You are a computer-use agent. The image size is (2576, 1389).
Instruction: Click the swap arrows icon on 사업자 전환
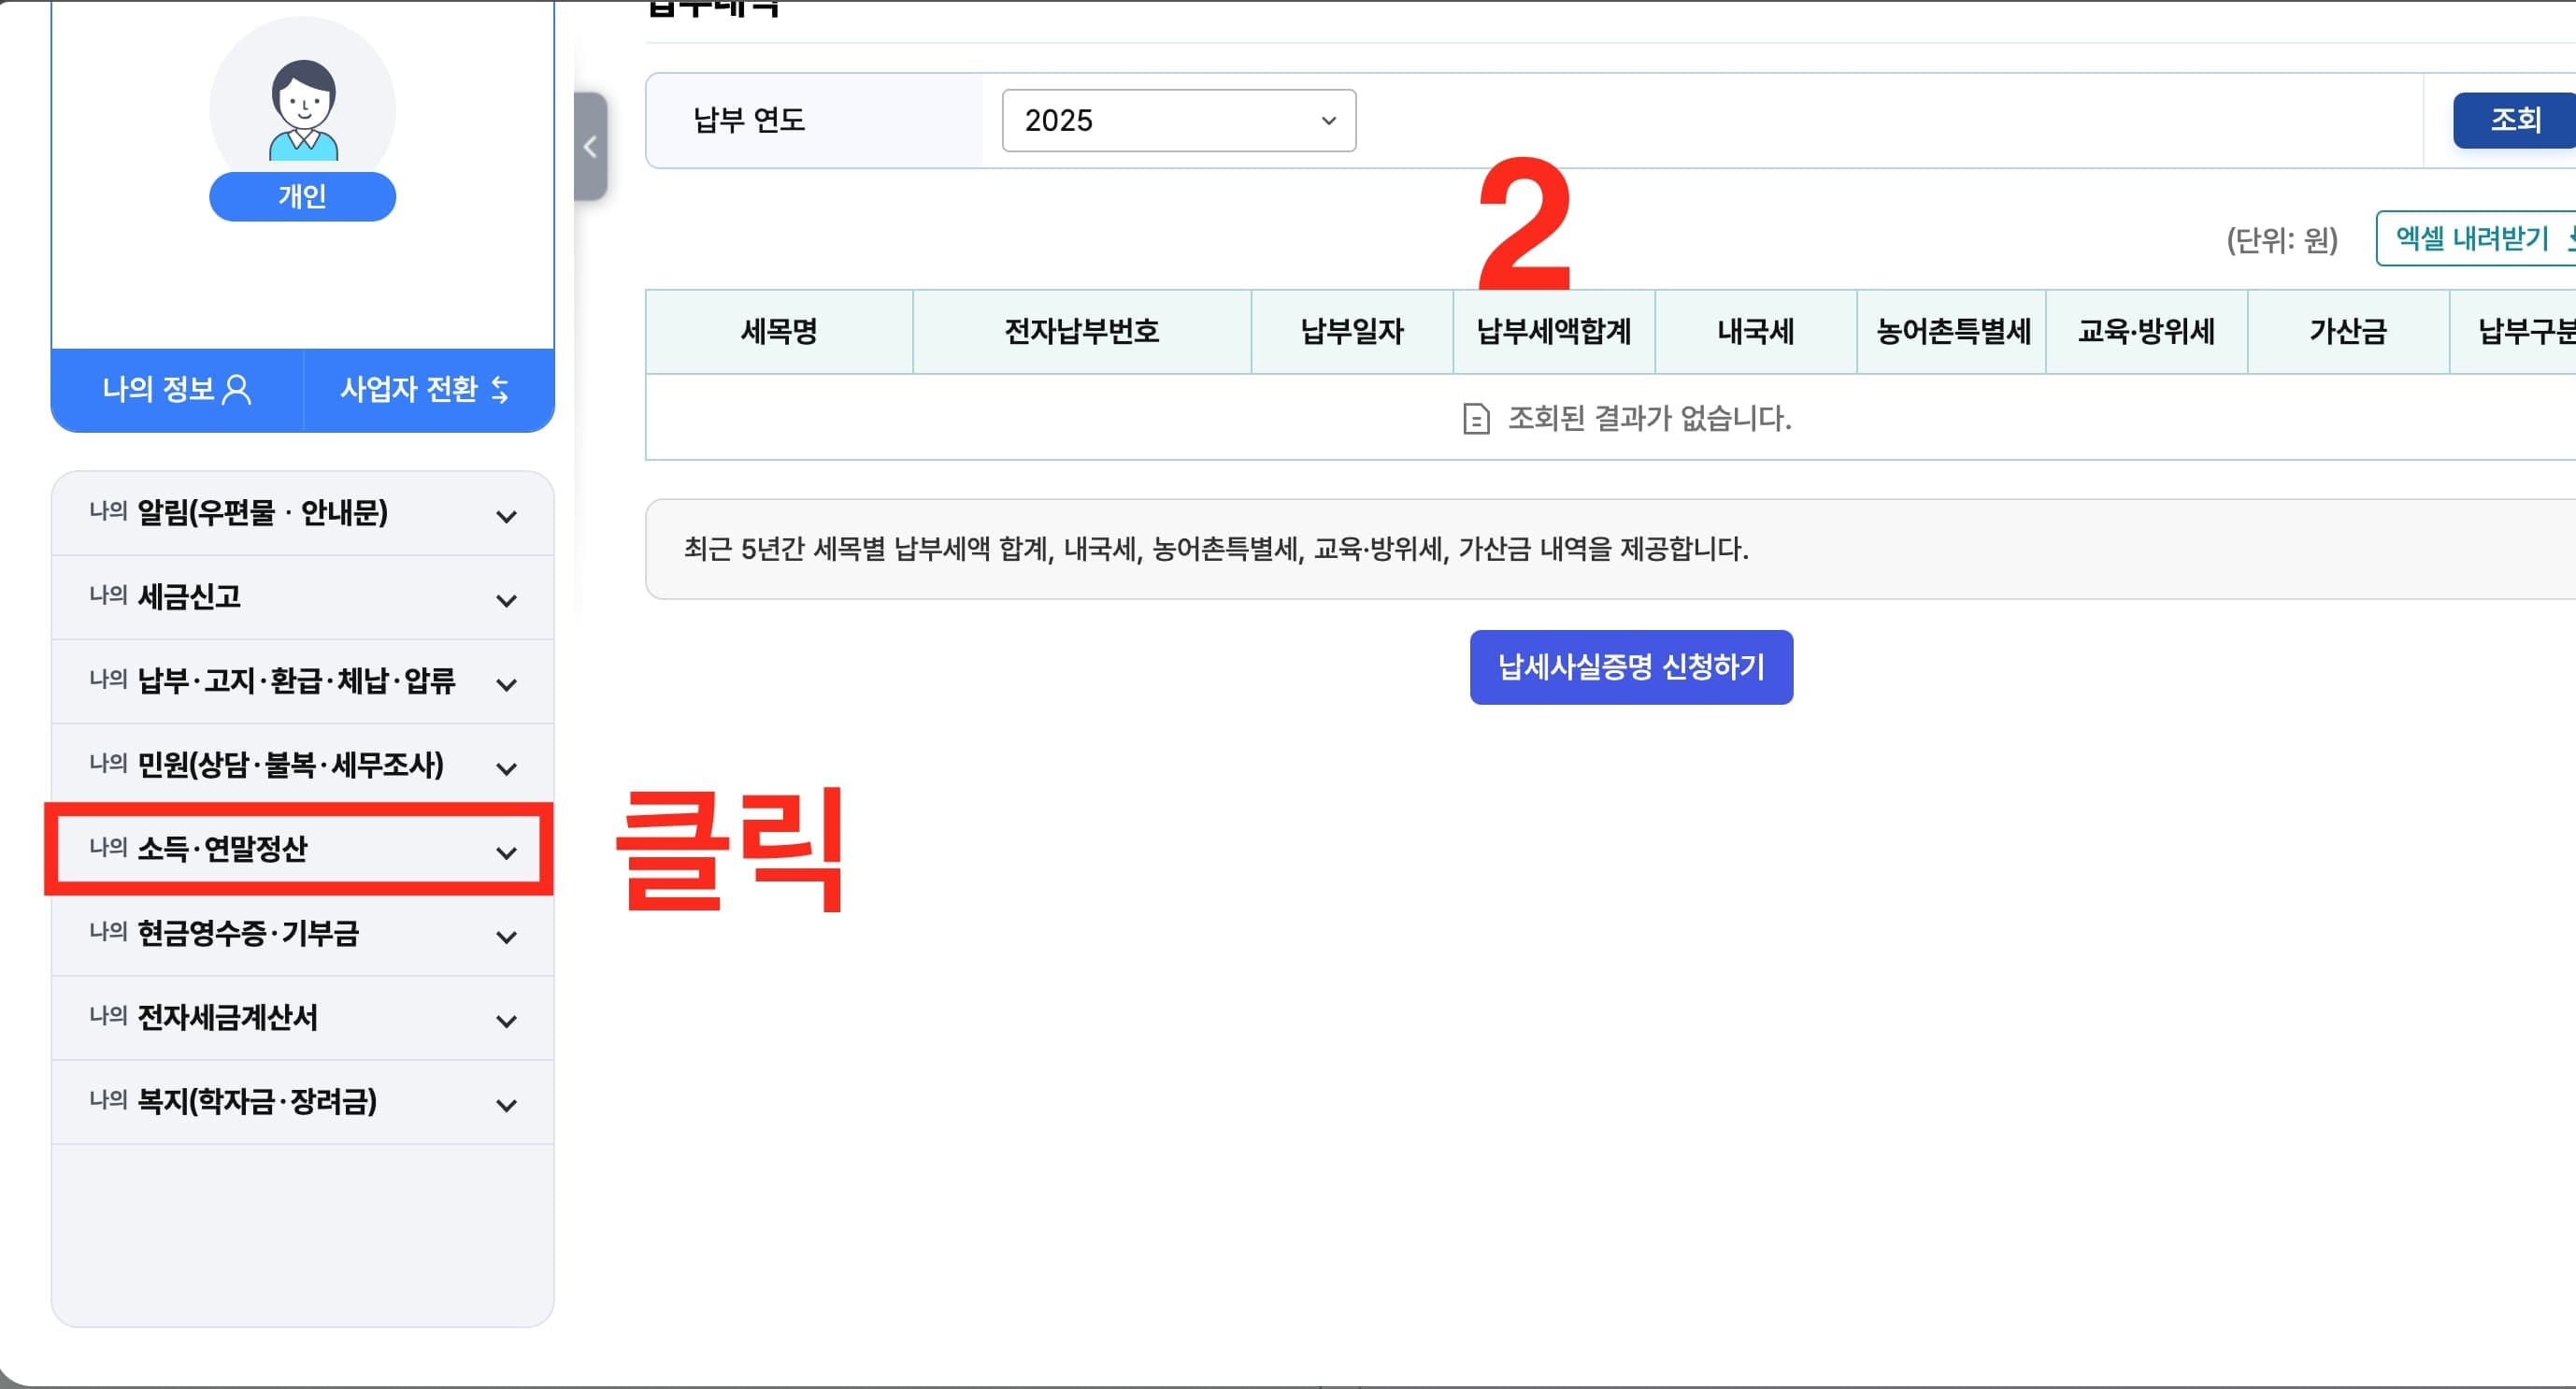pyautogui.click(x=497, y=390)
